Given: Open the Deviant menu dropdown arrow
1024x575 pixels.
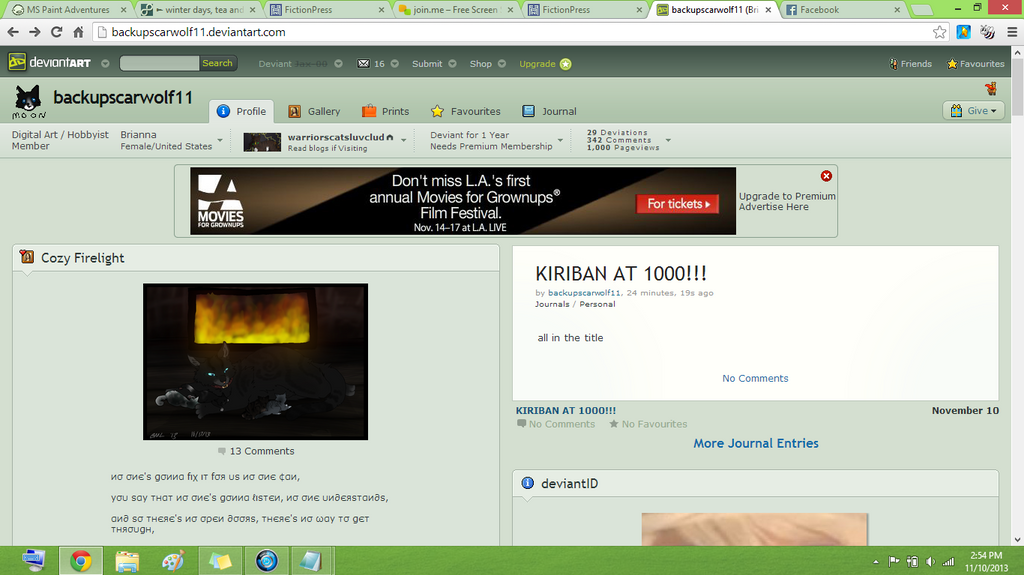Looking at the screenshot, I should [x=338, y=63].
